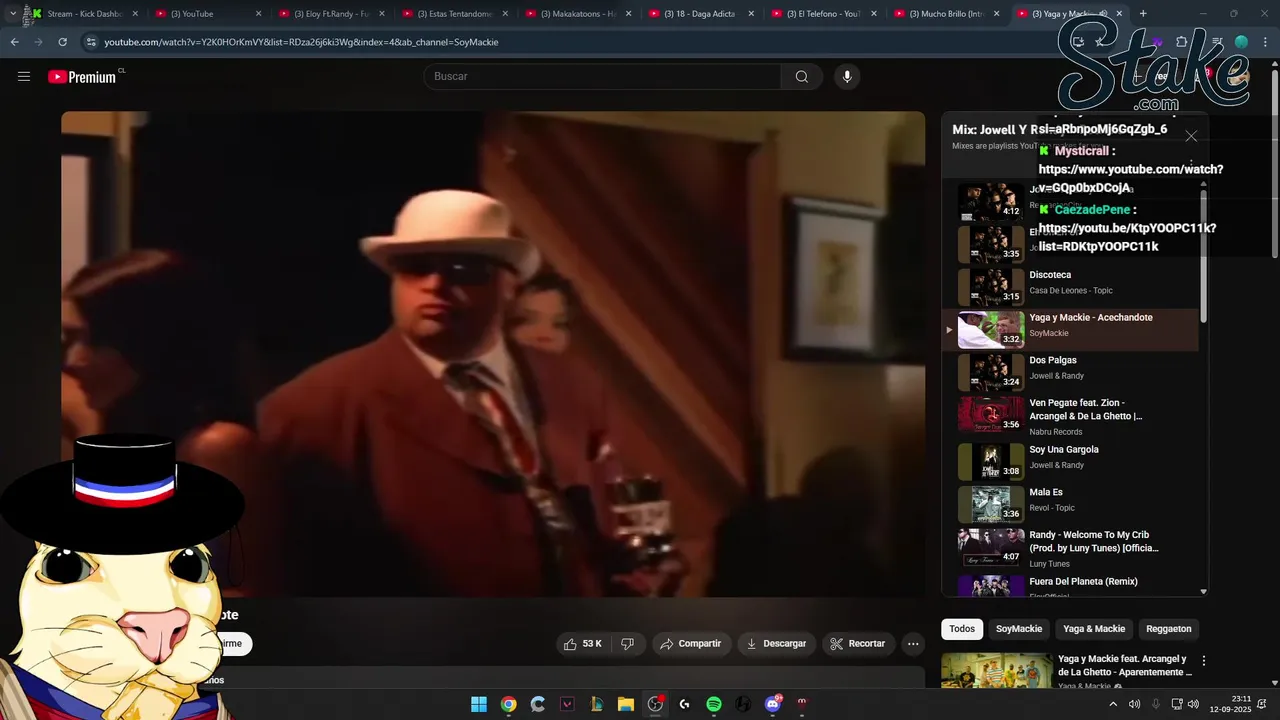Dislike the video with thumbs down
This screenshot has height=720, width=1280.
coord(628,644)
